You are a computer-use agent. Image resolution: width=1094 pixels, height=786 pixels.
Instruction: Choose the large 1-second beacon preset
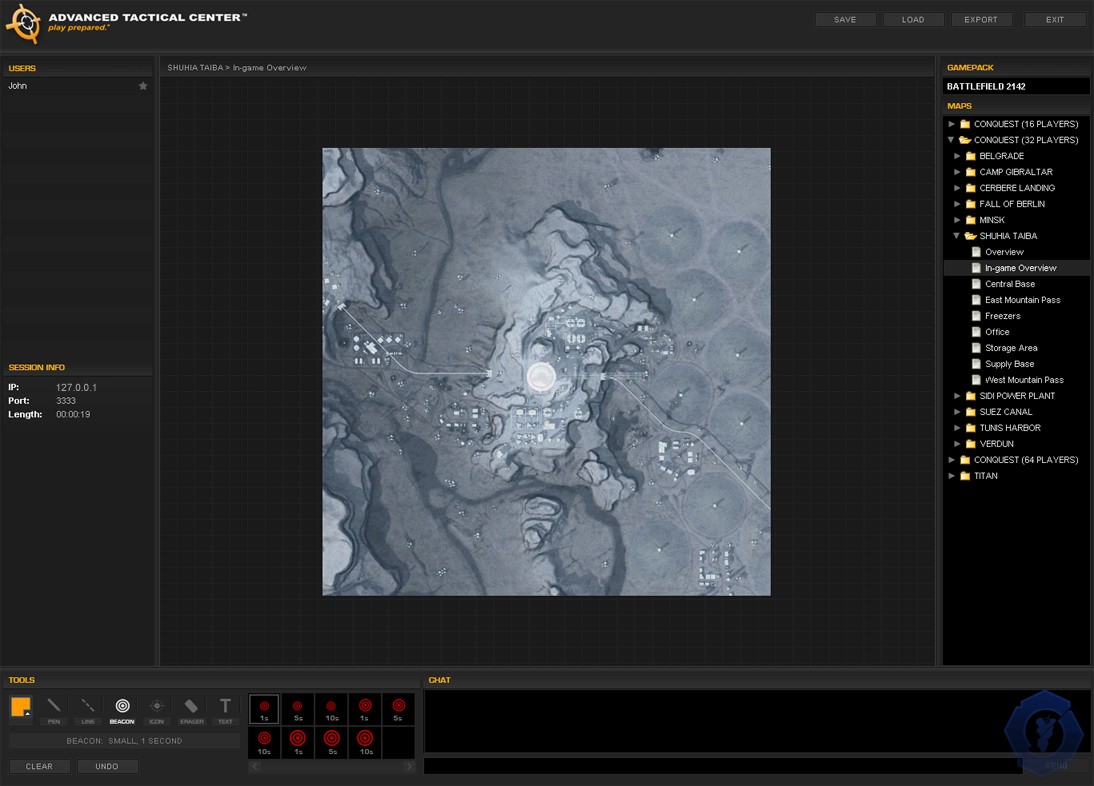298,743
